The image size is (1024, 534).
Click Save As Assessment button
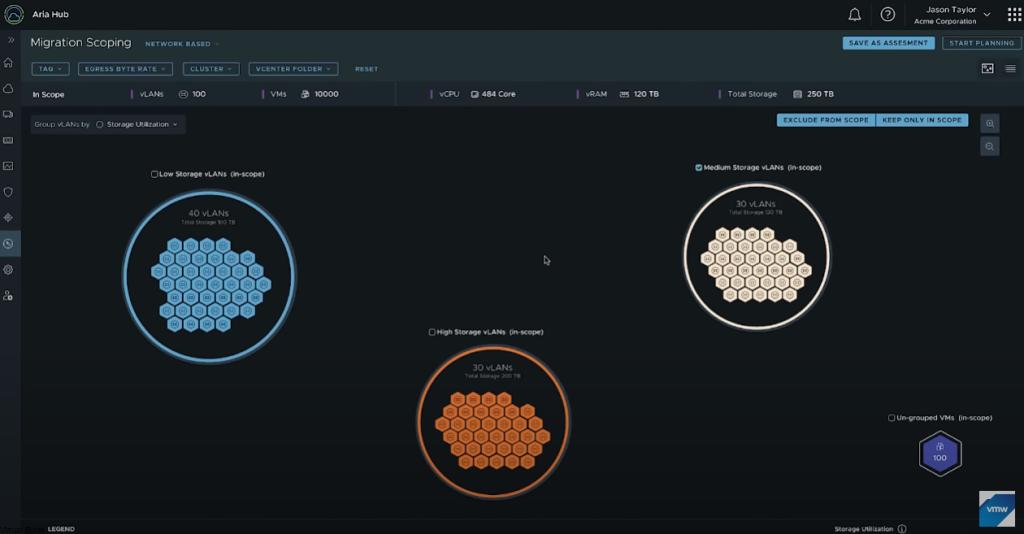(x=888, y=43)
